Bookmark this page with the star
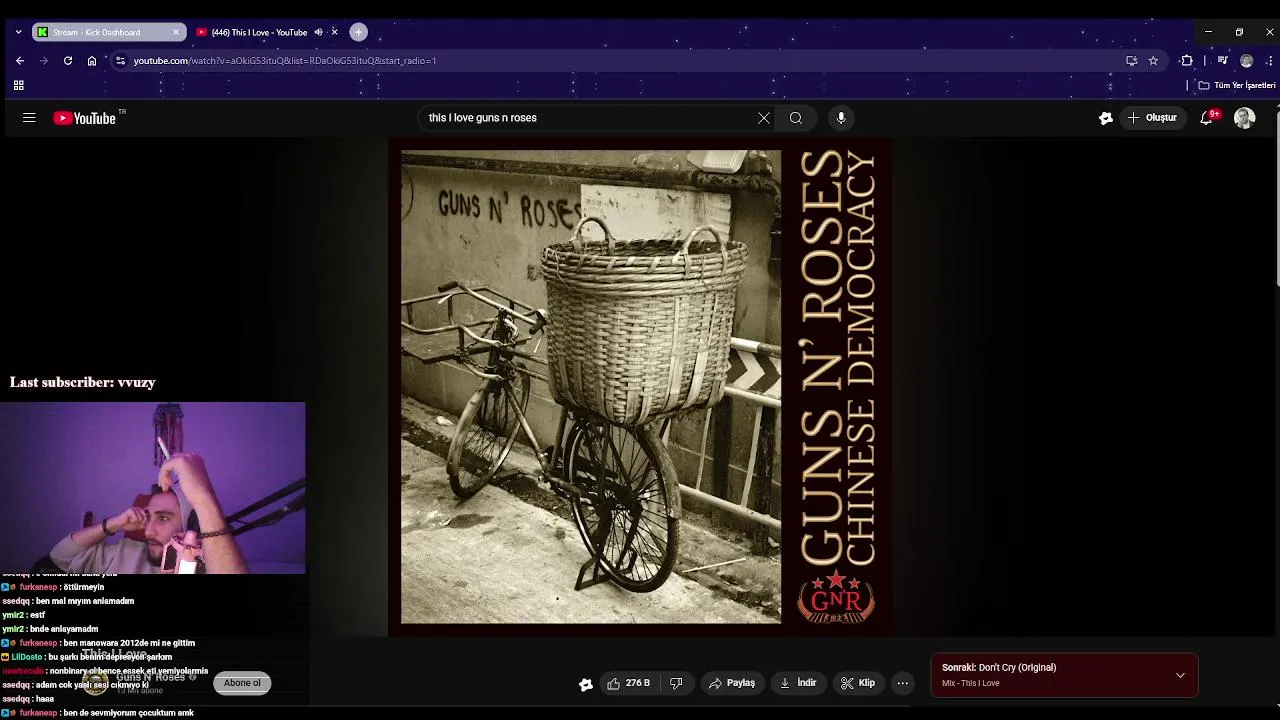This screenshot has height=720, width=1280. [x=1153, y=61]
